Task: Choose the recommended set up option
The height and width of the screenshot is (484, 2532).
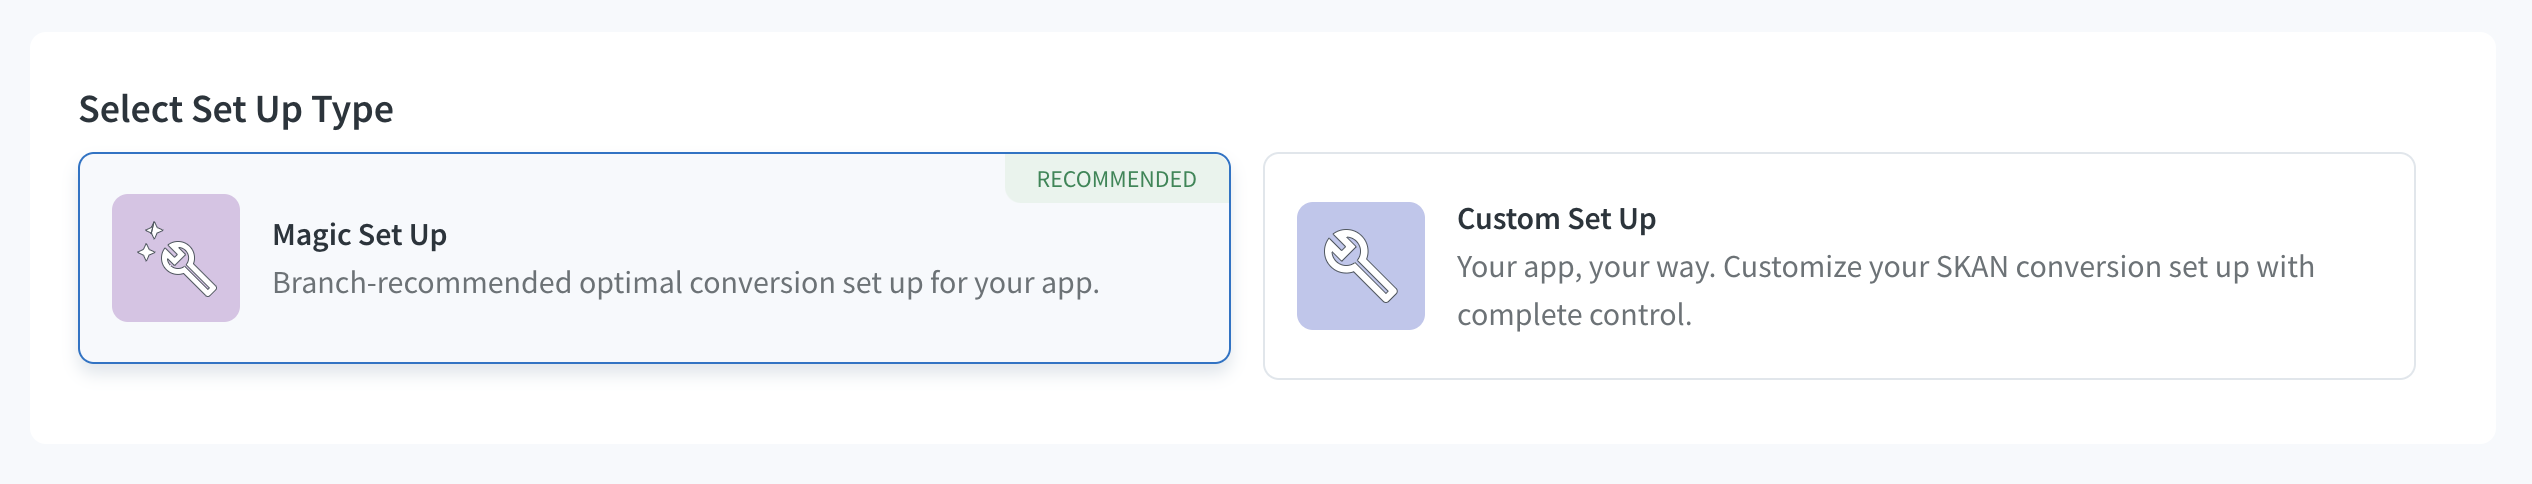Action: (x=654, y=258)
